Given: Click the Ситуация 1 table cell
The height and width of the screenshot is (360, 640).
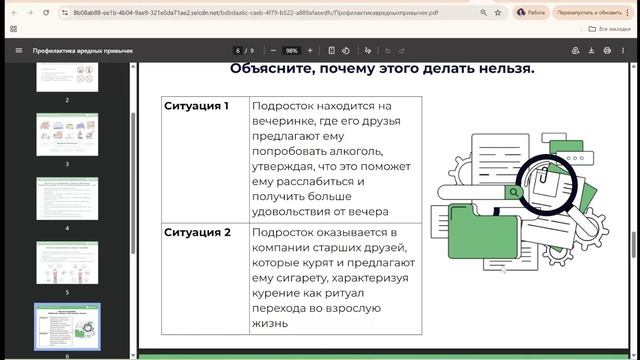Looking at the screenshot, I should pos(205,160).
